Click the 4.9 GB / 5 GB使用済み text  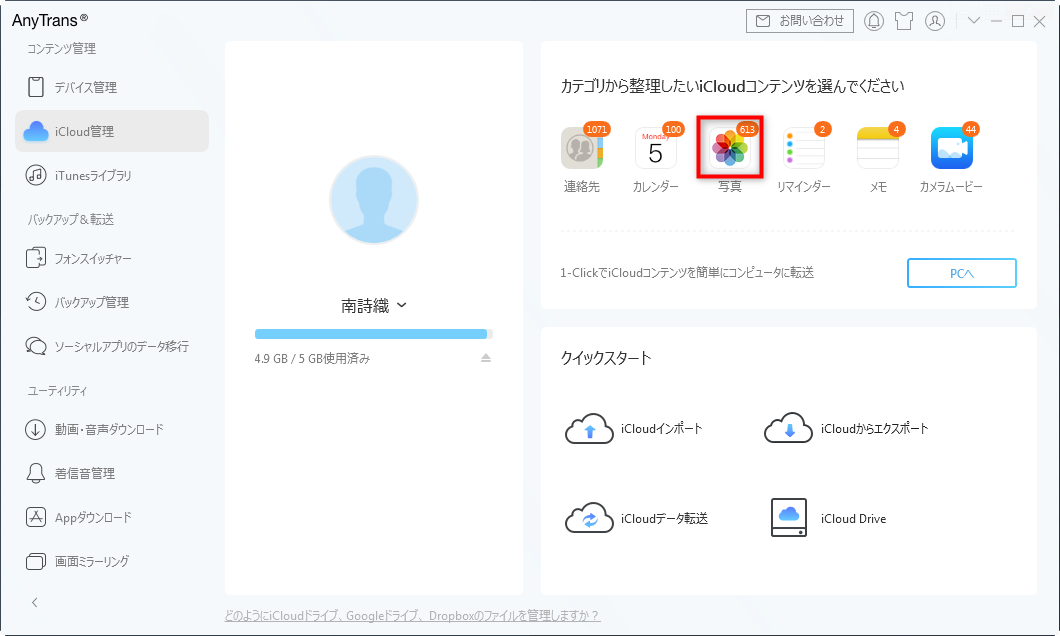click(x=312, y=358)
